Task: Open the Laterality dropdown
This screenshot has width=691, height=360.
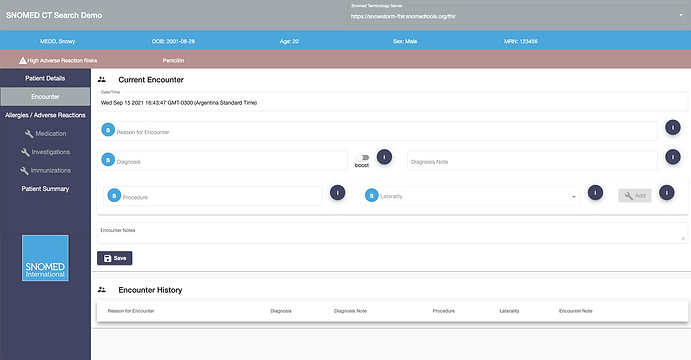Action: [x=470, y=196]
